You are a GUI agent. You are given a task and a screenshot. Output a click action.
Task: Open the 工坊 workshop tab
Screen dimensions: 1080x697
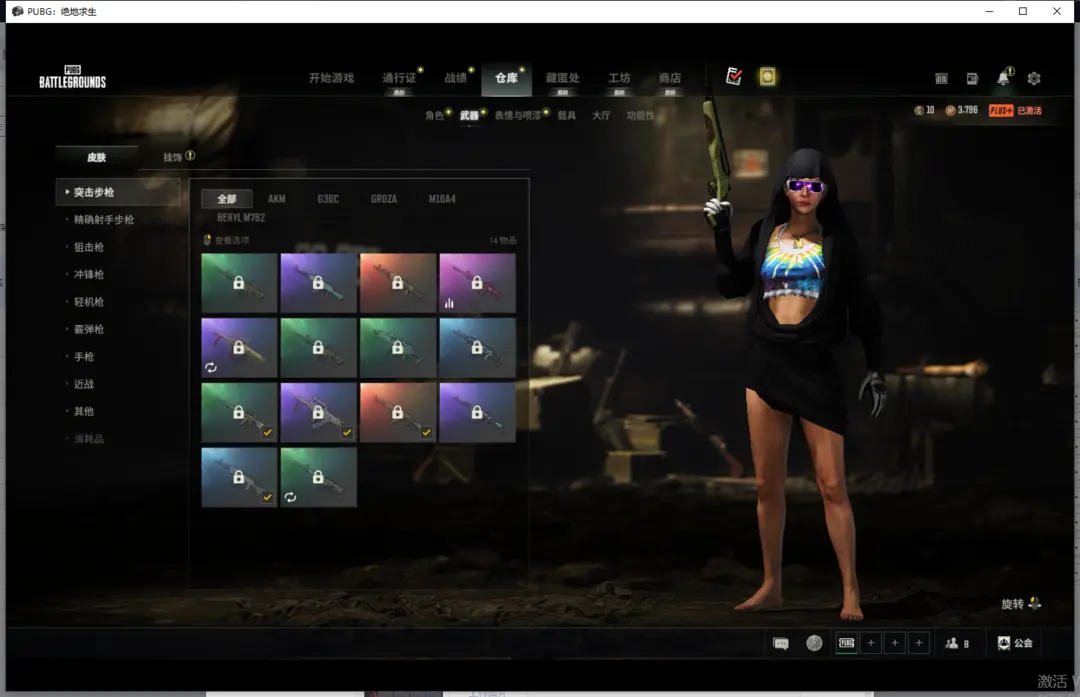[x=619, y=79]
